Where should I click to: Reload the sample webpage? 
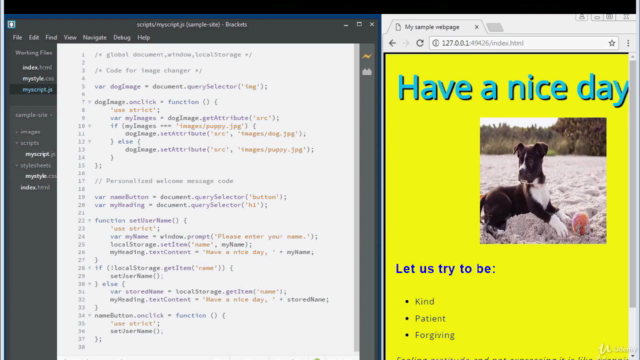pos(420,43)
